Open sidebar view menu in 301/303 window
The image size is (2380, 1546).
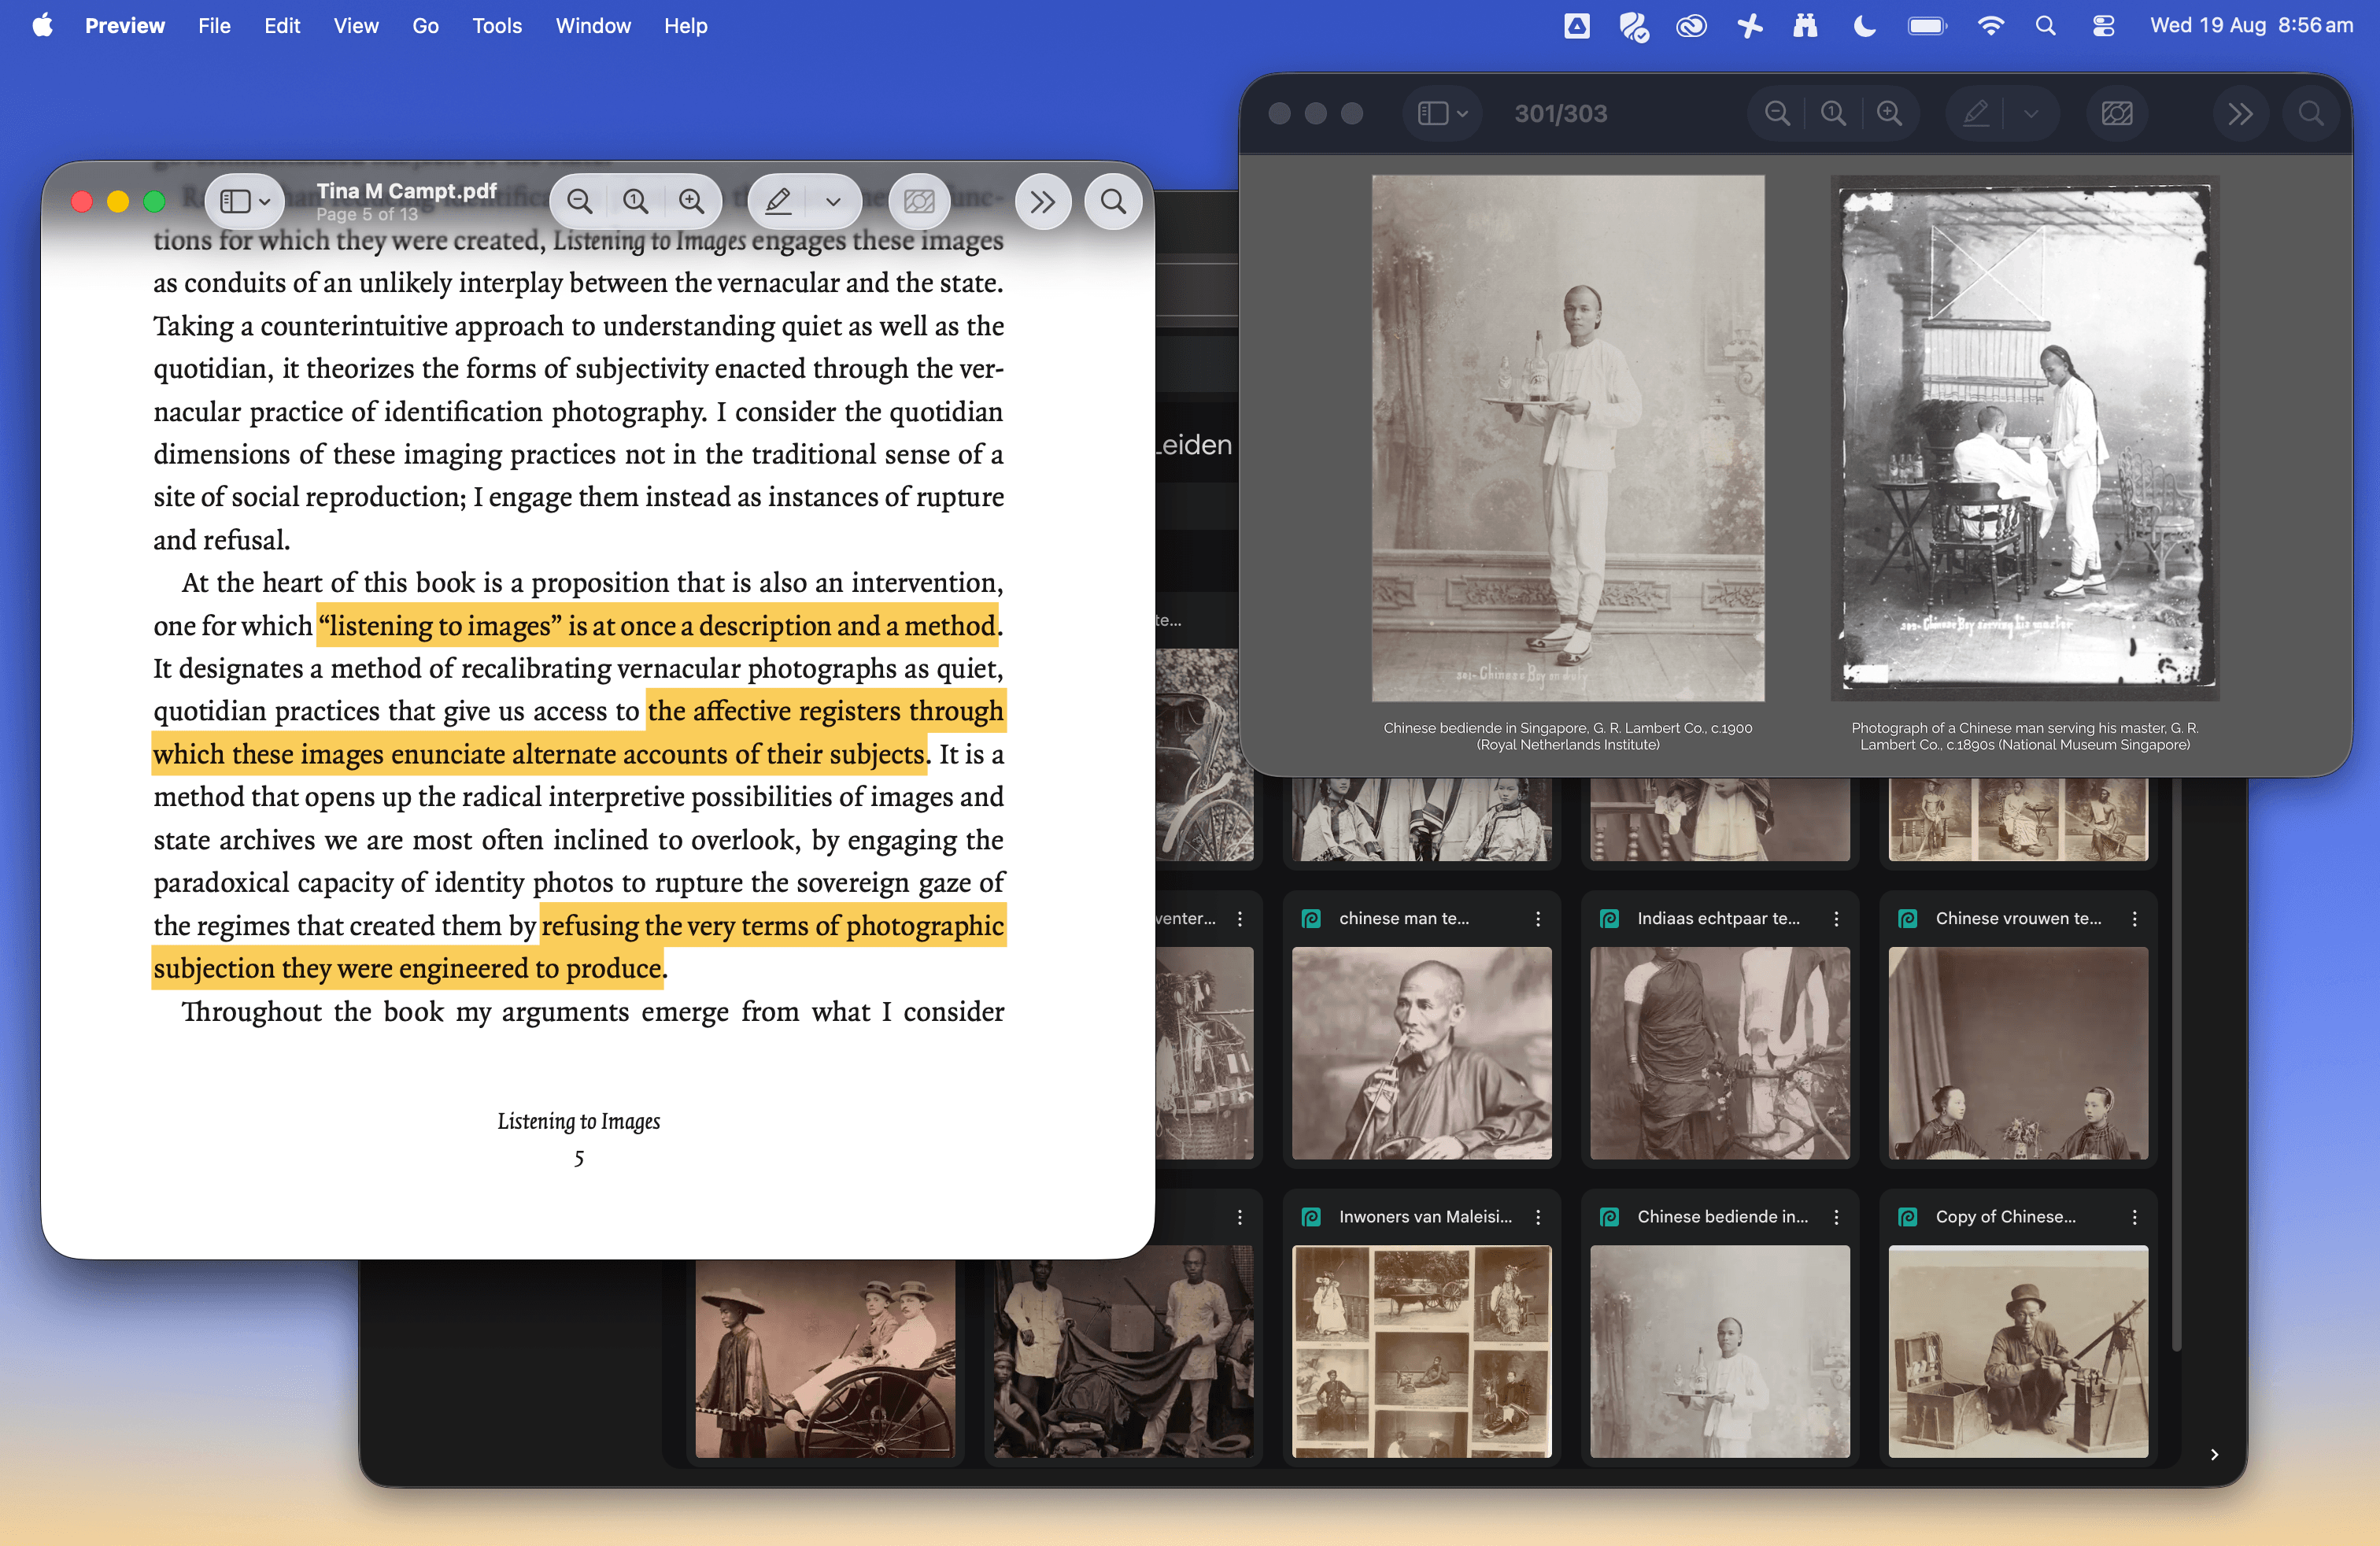pos(1442,113)
